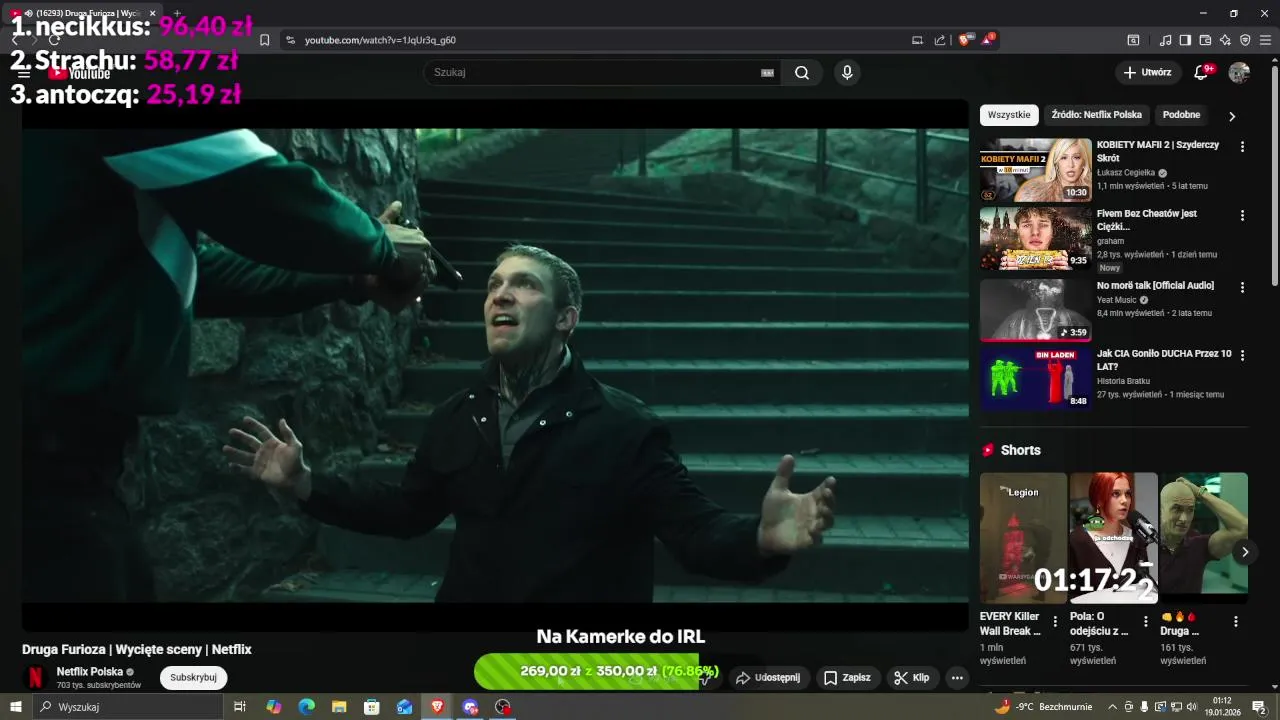Open Brave VPN shield icon
The height and width of the screenshot is (720, 1280).
click(x=1245, y=40)
